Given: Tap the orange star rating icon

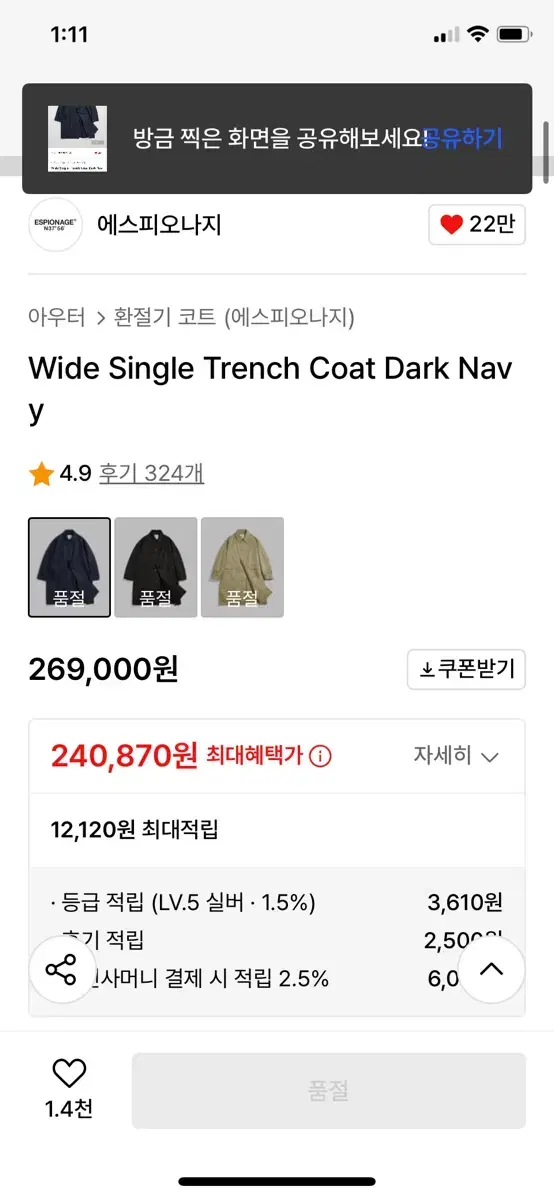Looking at the screenshot, I should (x=42, y=474).
